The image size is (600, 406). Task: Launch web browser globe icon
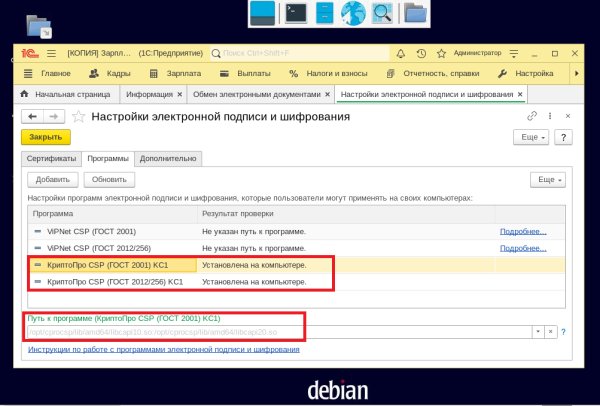point(353,13)
